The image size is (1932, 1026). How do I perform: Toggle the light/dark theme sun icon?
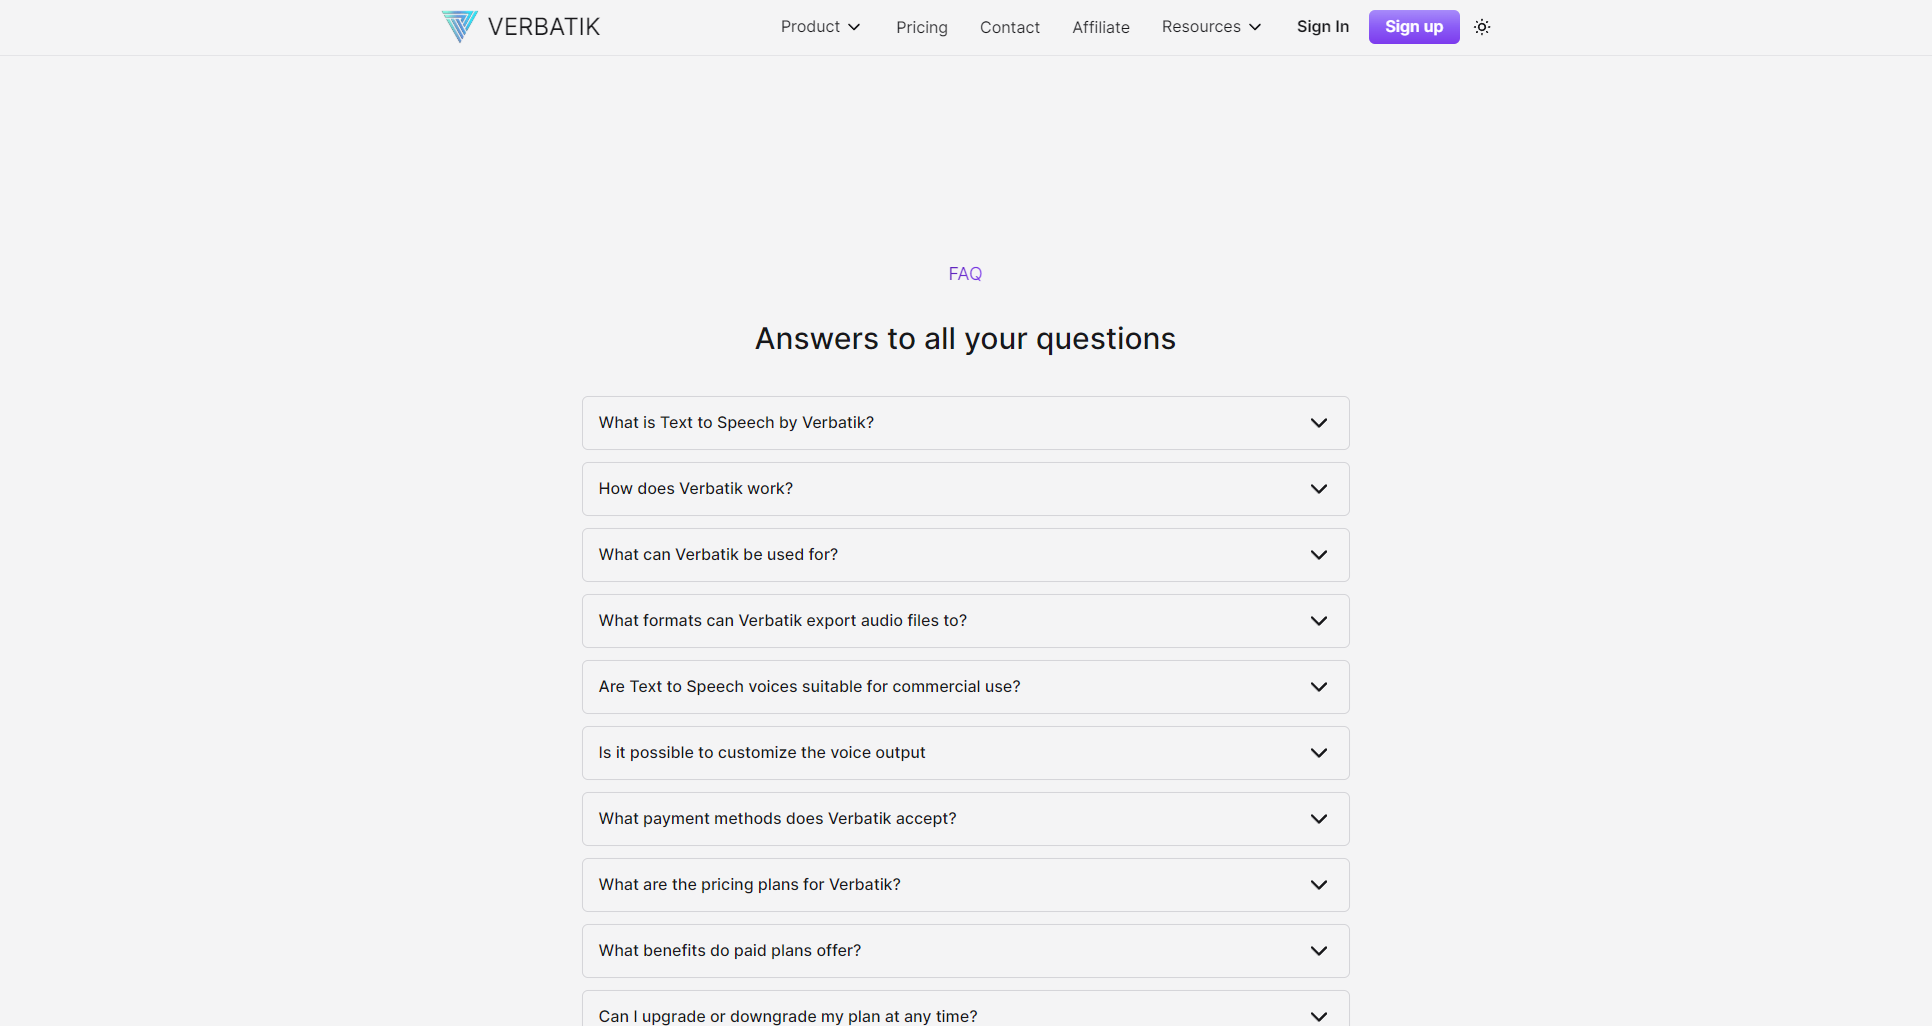coord(1482,27)
